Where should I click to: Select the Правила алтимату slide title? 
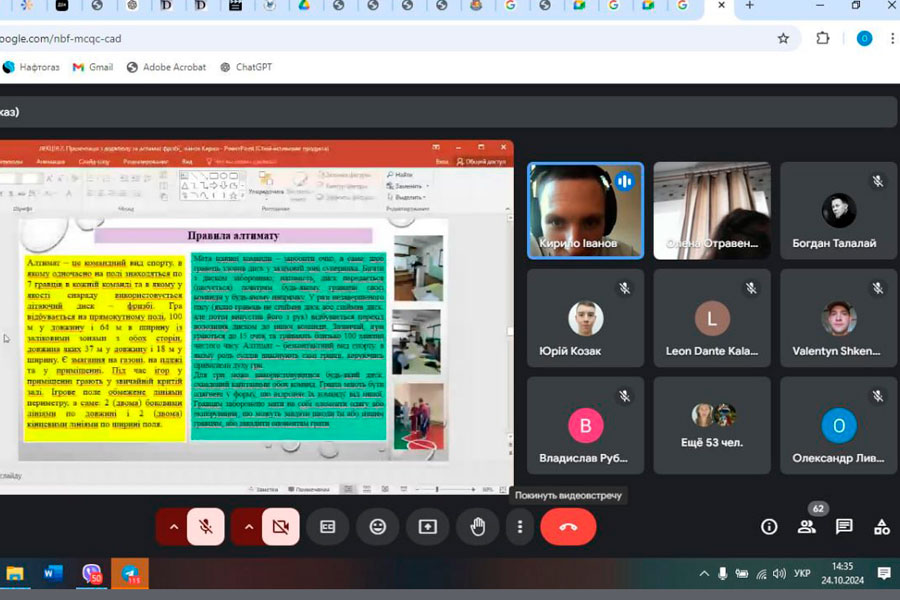233,235
